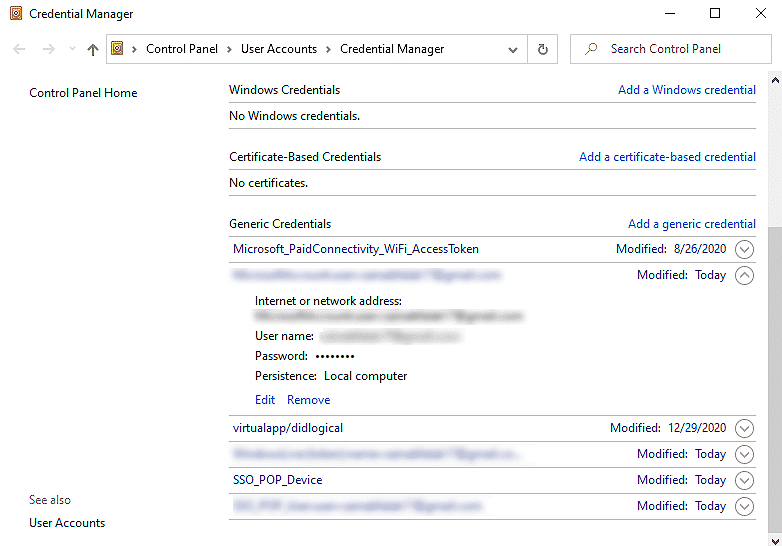The width and height of the screenshot is (782, 546).
Task: Click the scrollbar down arrow
Action: coord(775,541)
